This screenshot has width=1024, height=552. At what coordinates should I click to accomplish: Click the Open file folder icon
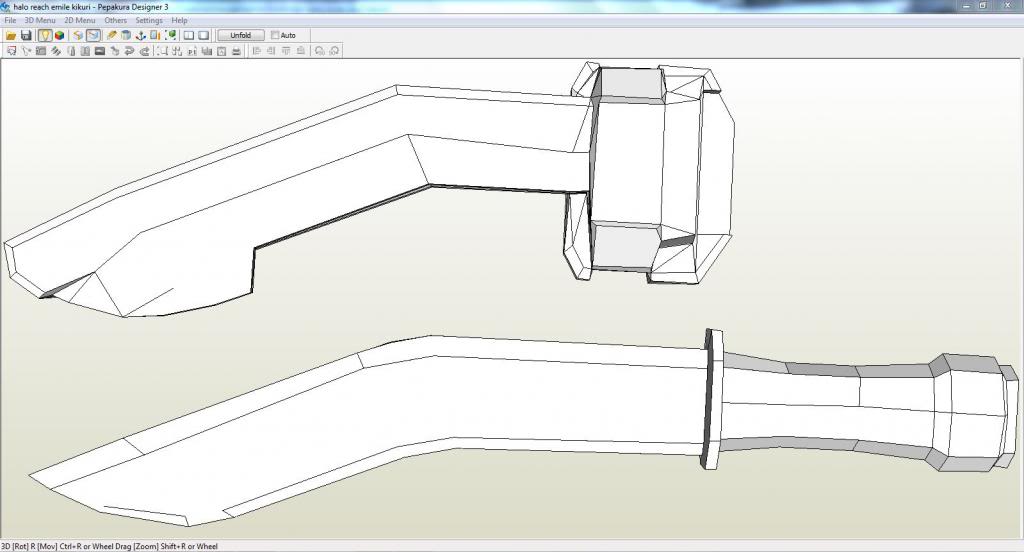click(11, 35)
